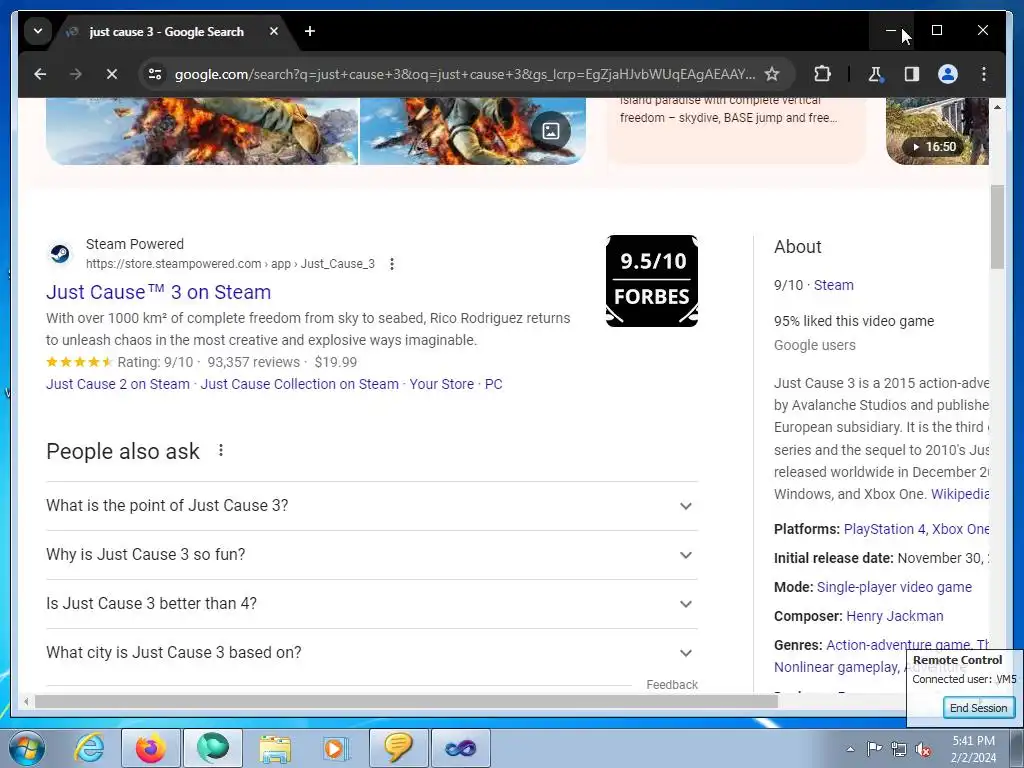Viewport: 1024px width, 768px height.
Task: Expand 'What is the point of Just Cause 3?'
Action: (x=372, y=506)
